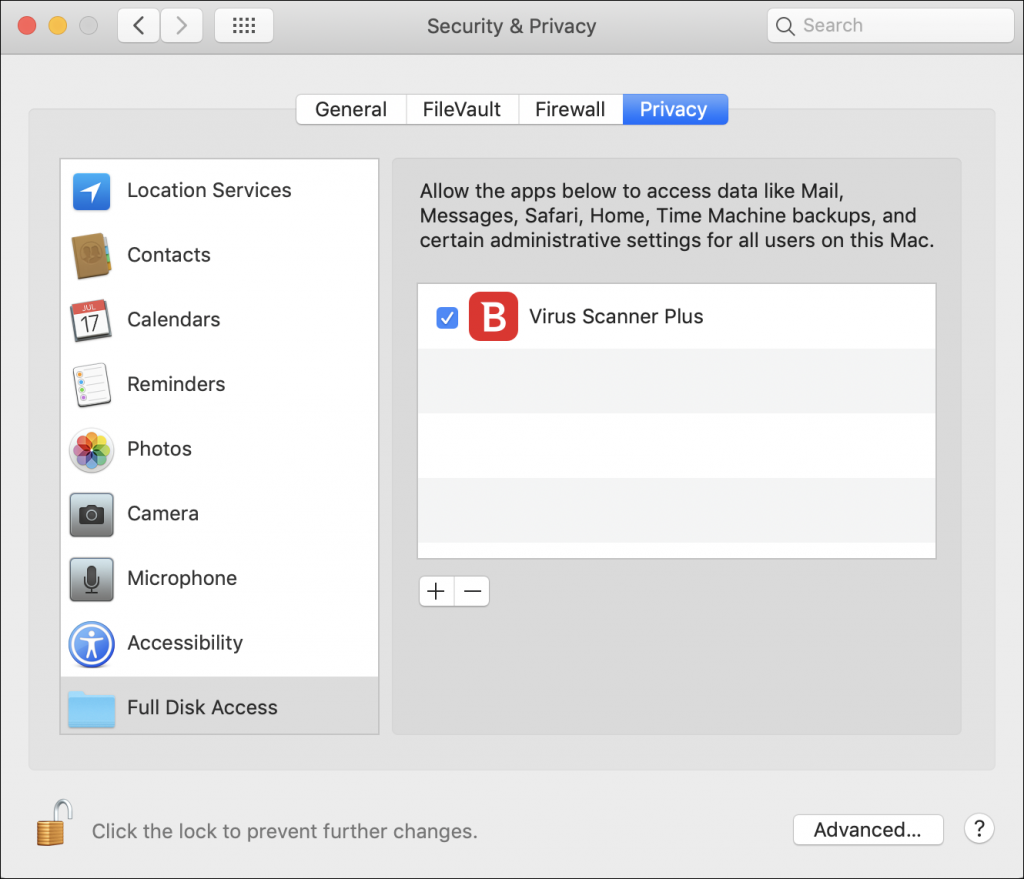Switch to the General tab
This screenshot has width=1024, height=879.
click(351, 109)
